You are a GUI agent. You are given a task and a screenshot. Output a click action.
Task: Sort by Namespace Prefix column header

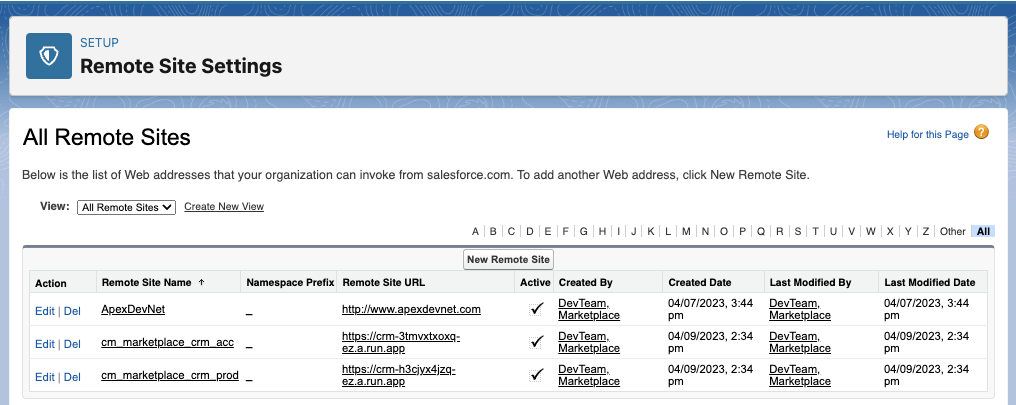click(290, 283)
